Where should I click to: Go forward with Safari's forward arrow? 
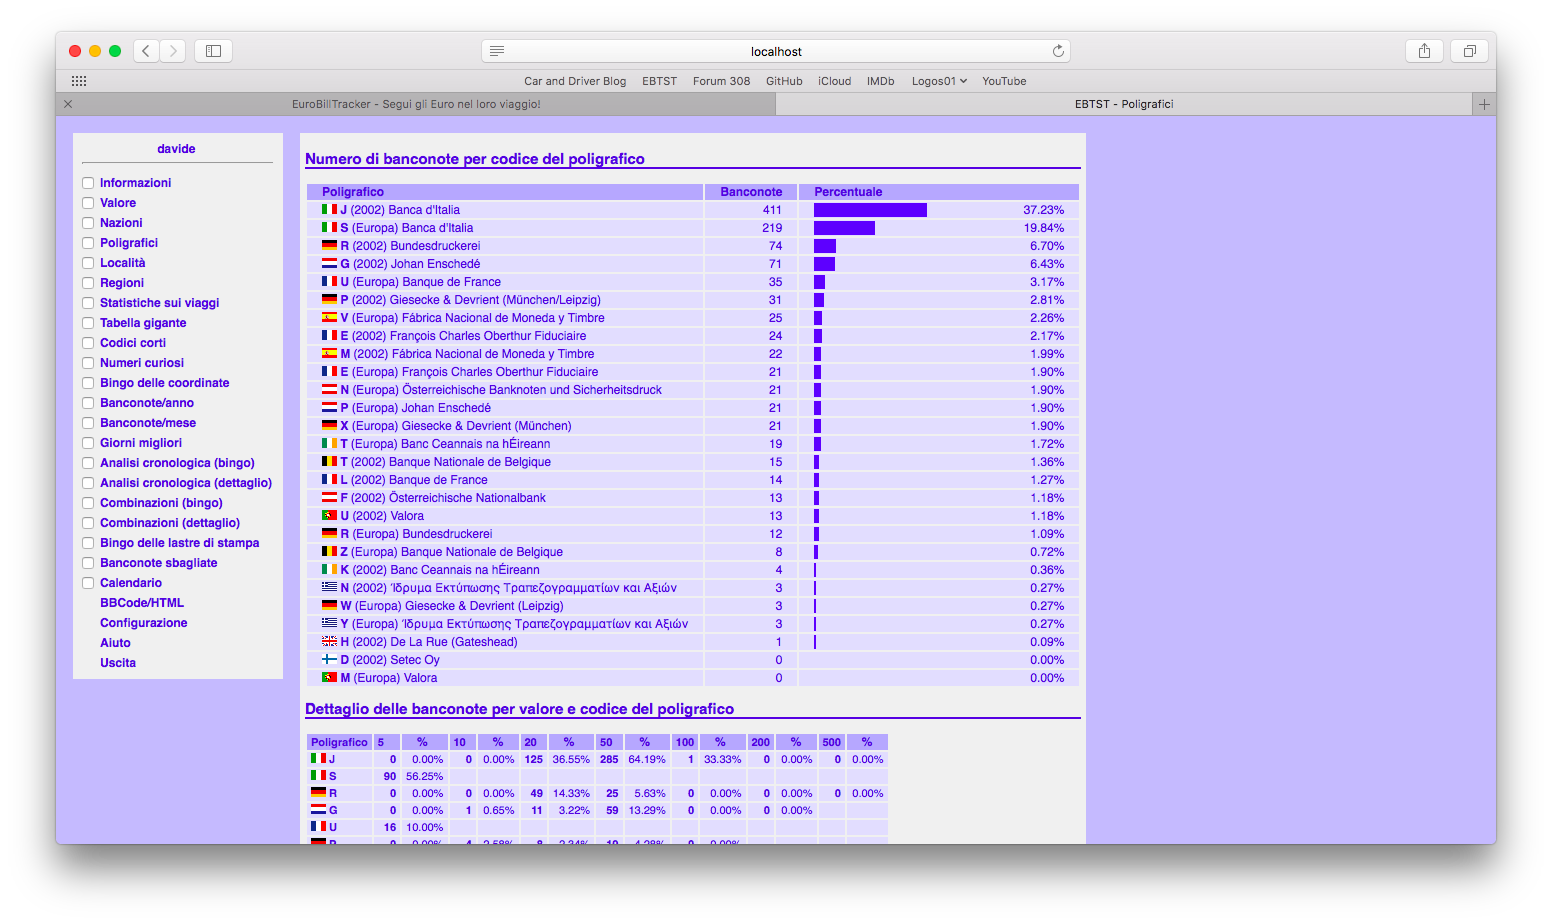[173, 51]
